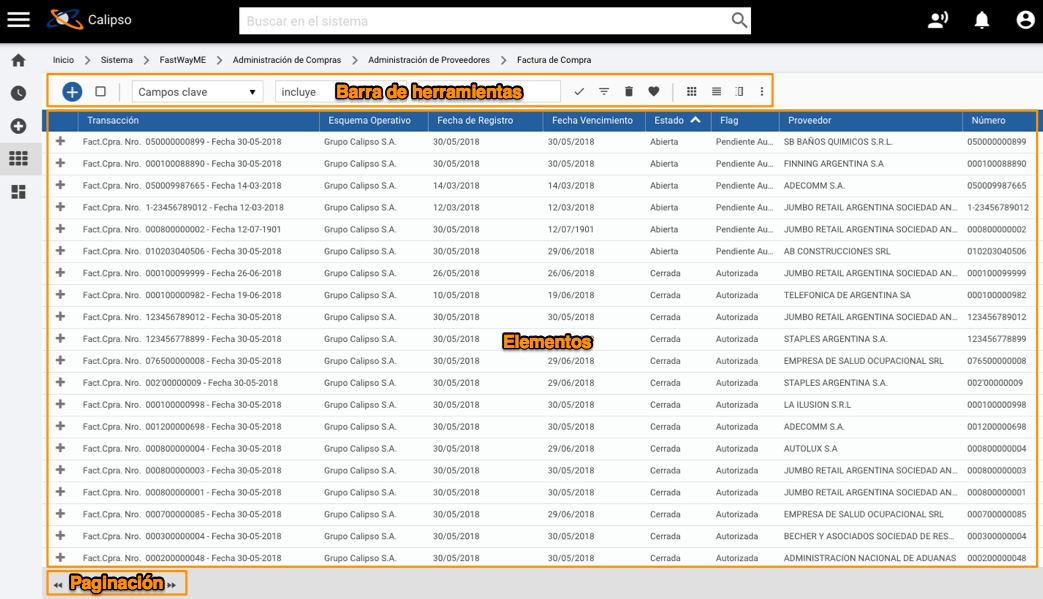Select TELEFONICA DE ARGENTINA SA cell
This screenshot has width=1043, height=599.
point(847,295)
